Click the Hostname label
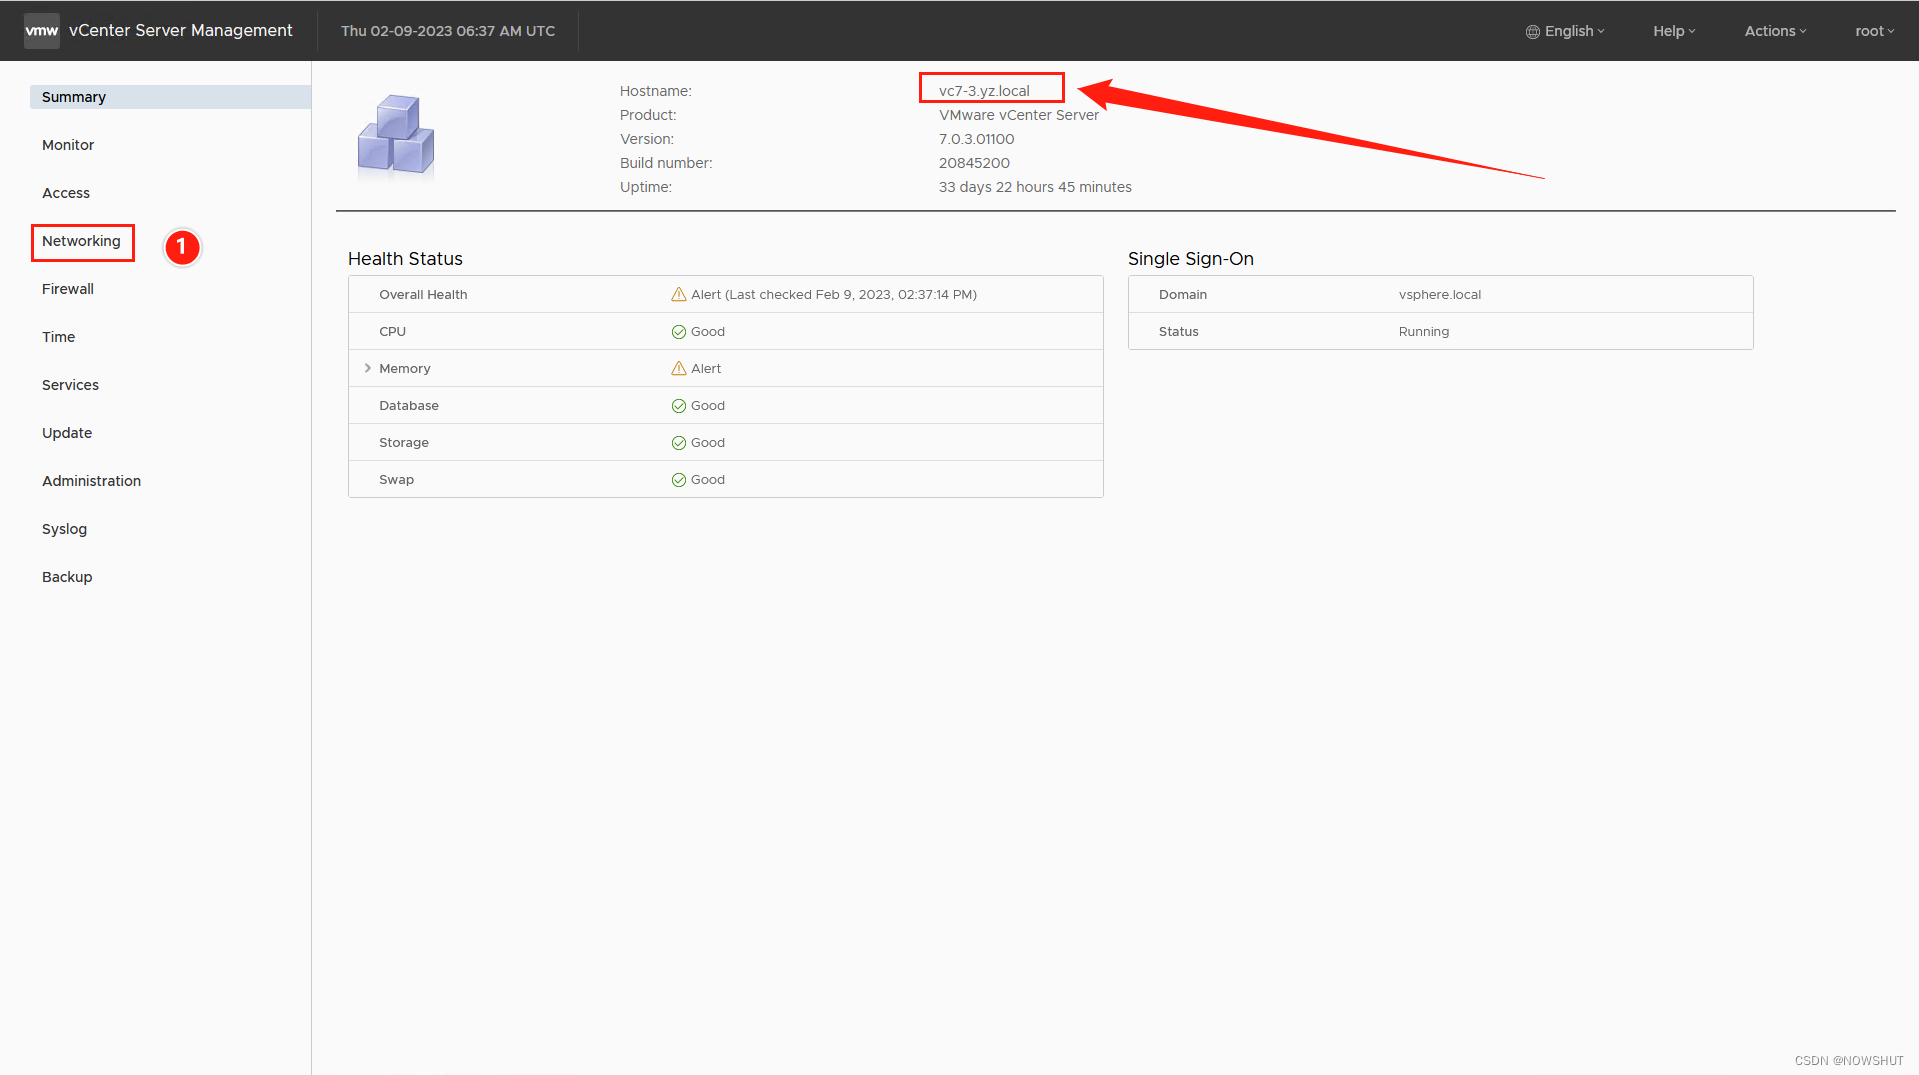 pos(655,91)
